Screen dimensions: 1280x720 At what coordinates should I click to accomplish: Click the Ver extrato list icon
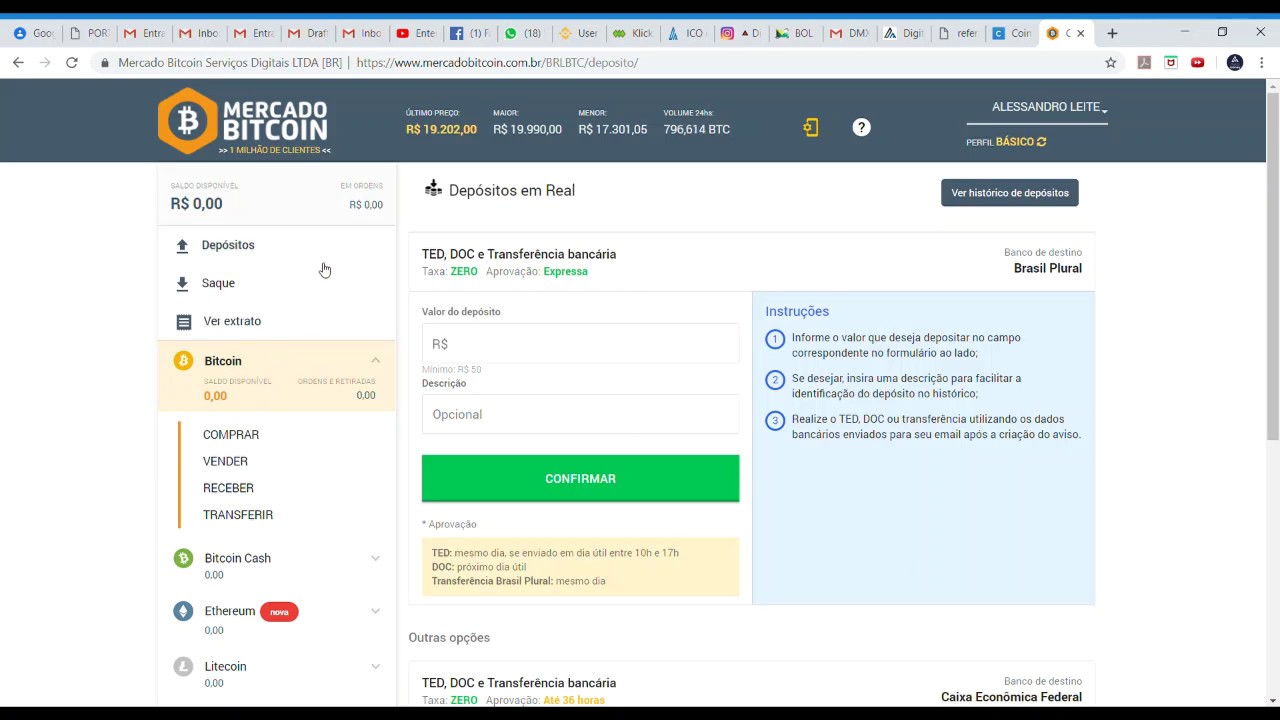click(183, 321)
